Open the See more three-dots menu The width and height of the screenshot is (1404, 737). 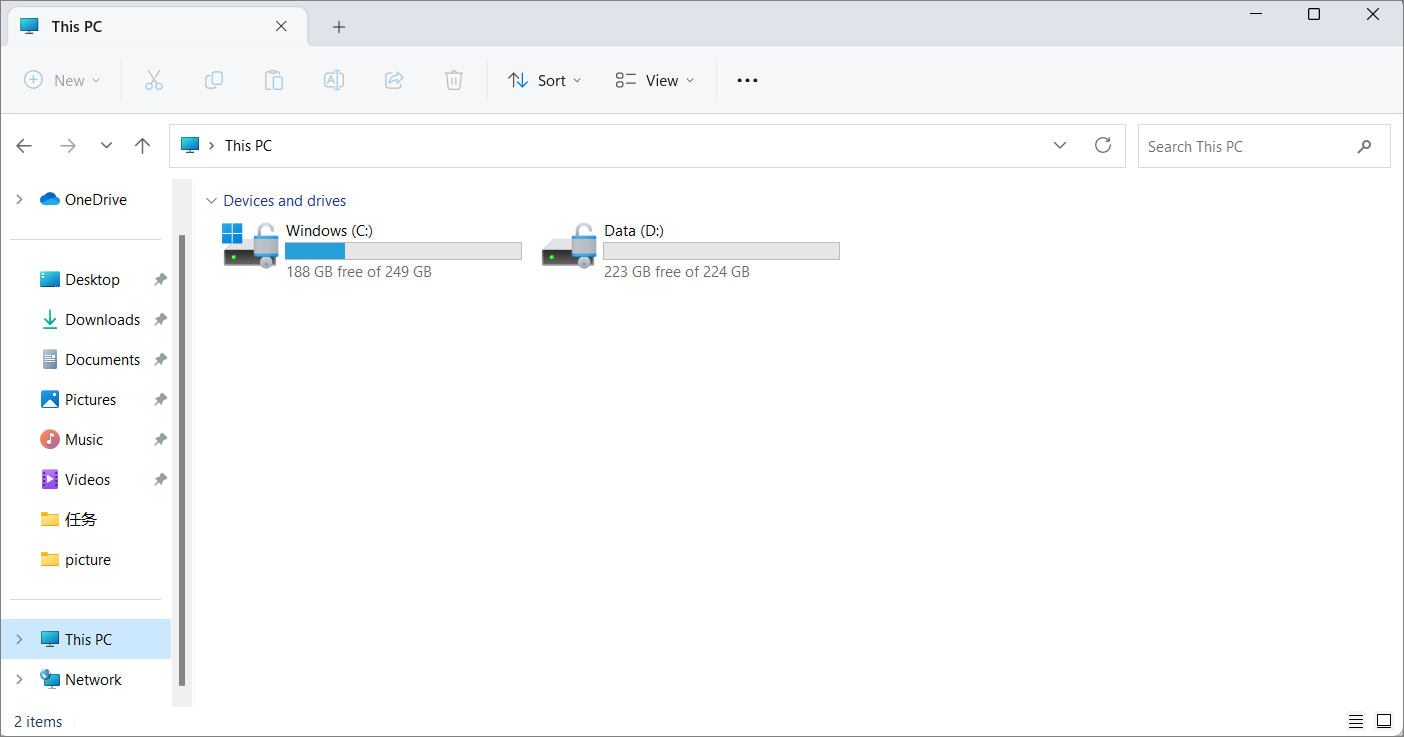747,80
